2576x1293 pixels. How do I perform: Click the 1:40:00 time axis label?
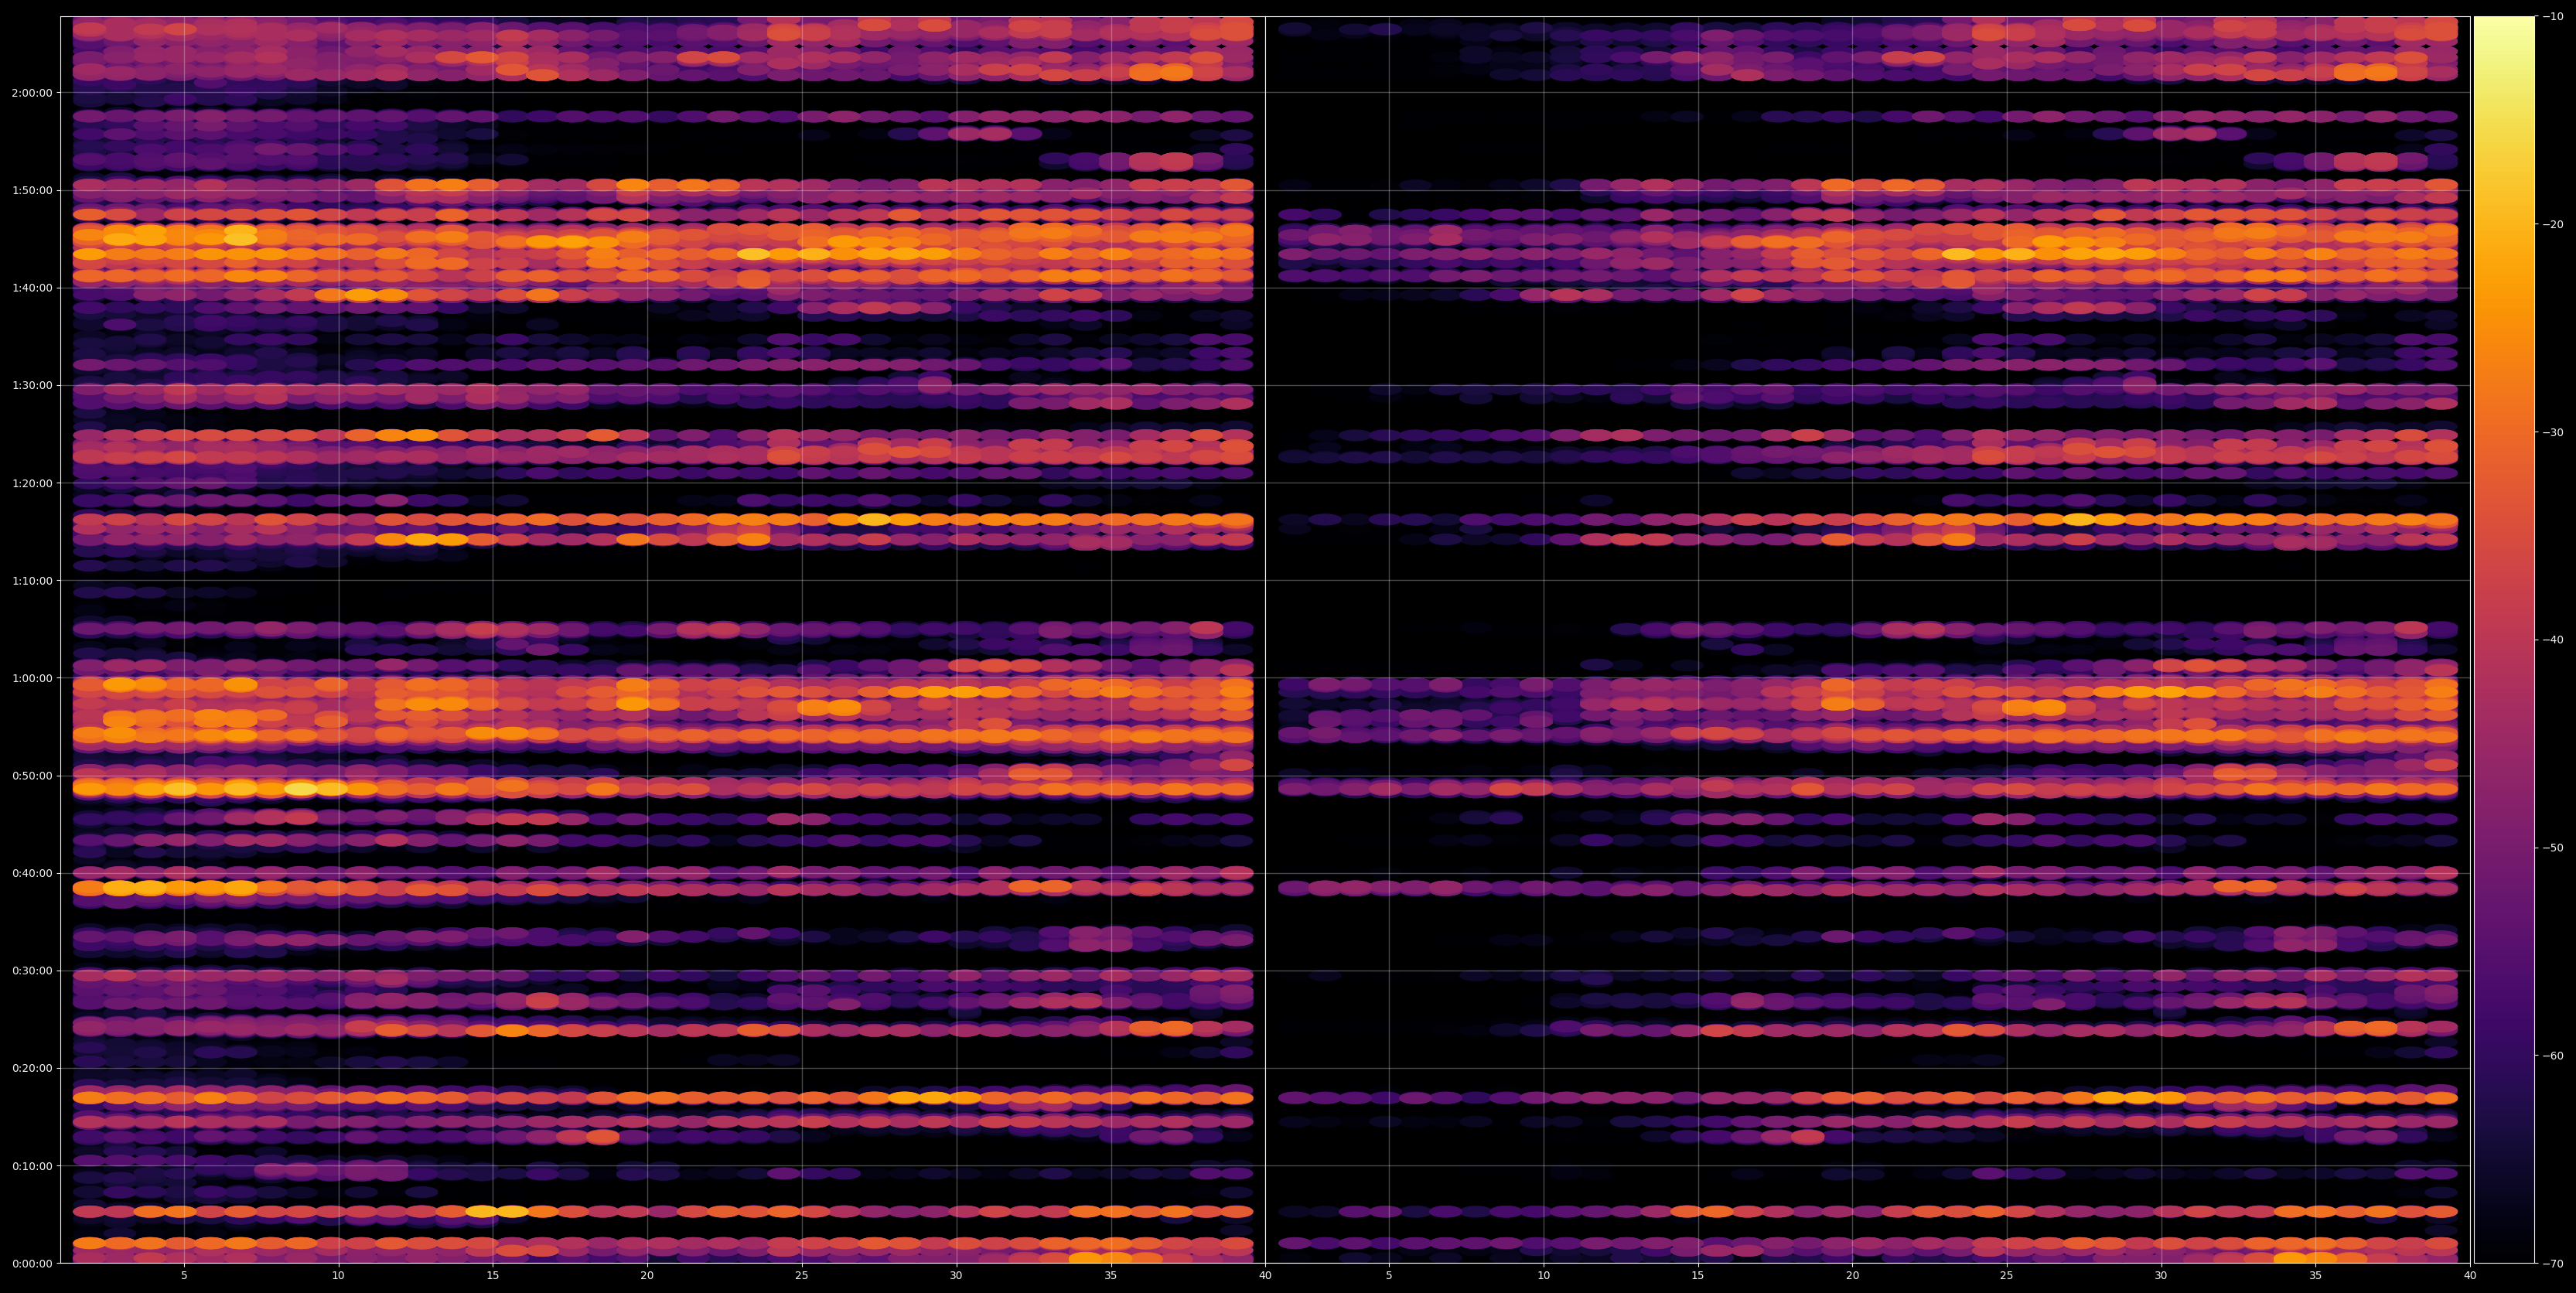click(32, 288)
